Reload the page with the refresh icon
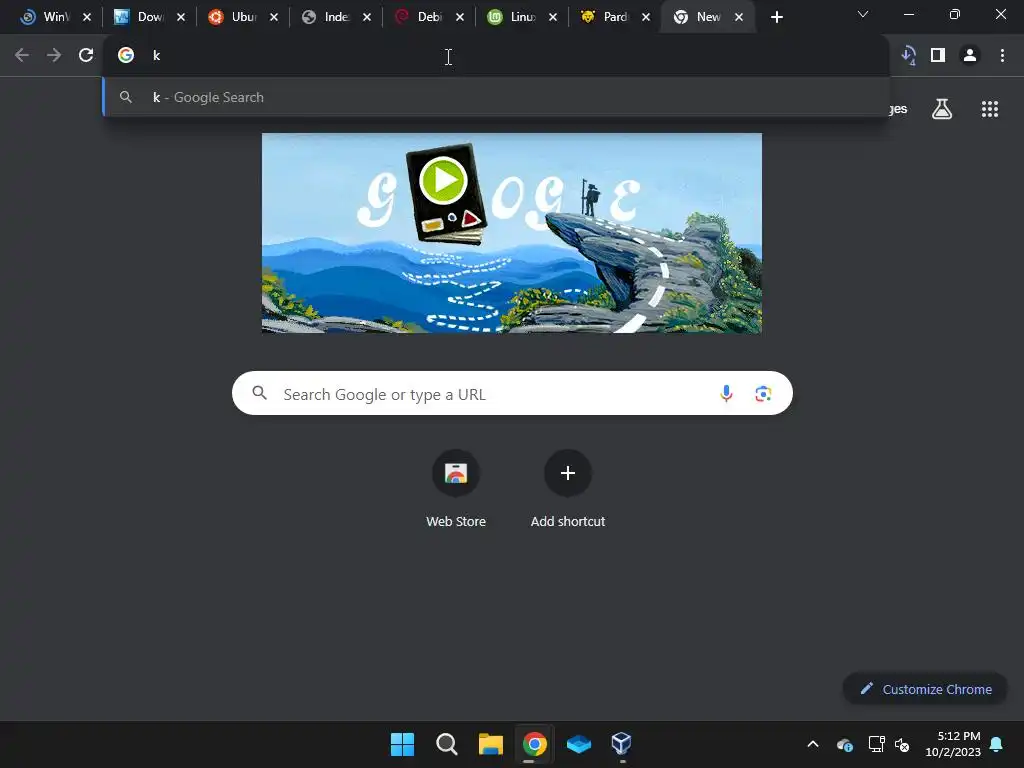 click(x=86, y=56)
